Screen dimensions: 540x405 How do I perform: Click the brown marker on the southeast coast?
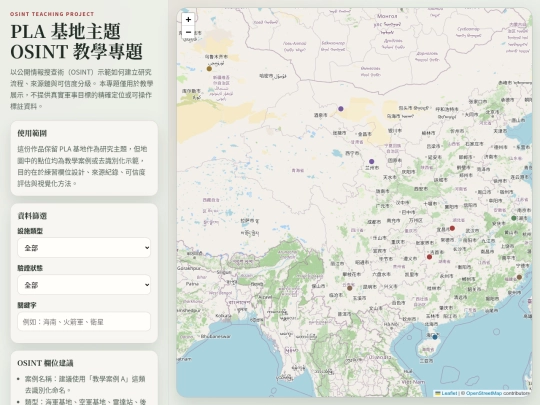point(519,277)
